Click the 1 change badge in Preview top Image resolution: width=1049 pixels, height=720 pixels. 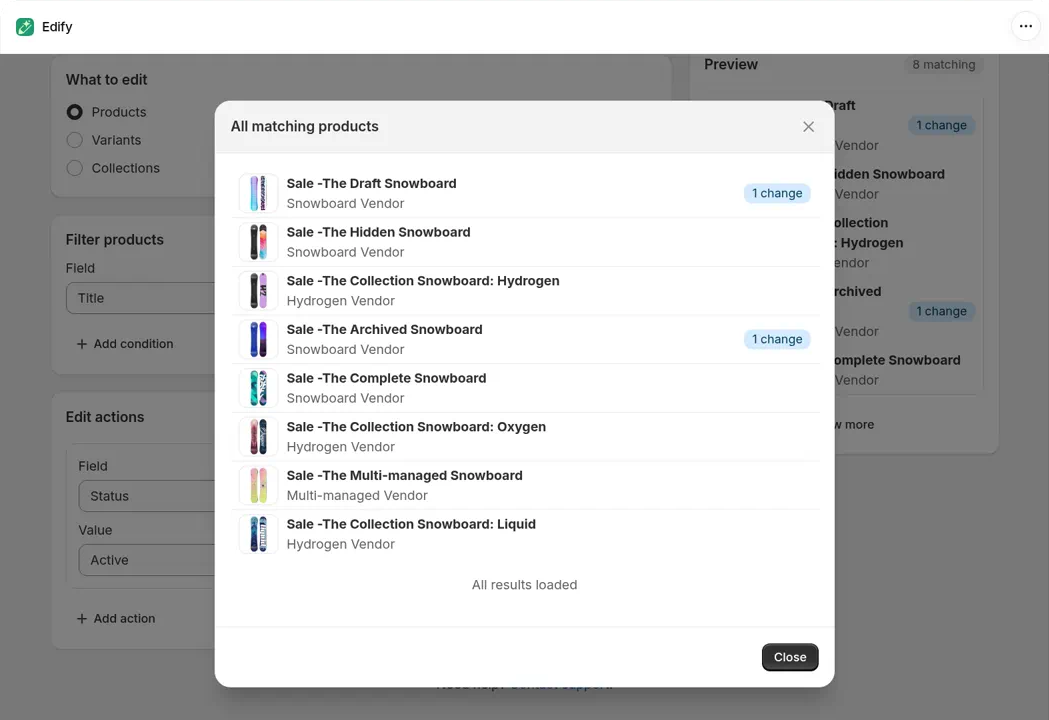[x=941, y=125]
